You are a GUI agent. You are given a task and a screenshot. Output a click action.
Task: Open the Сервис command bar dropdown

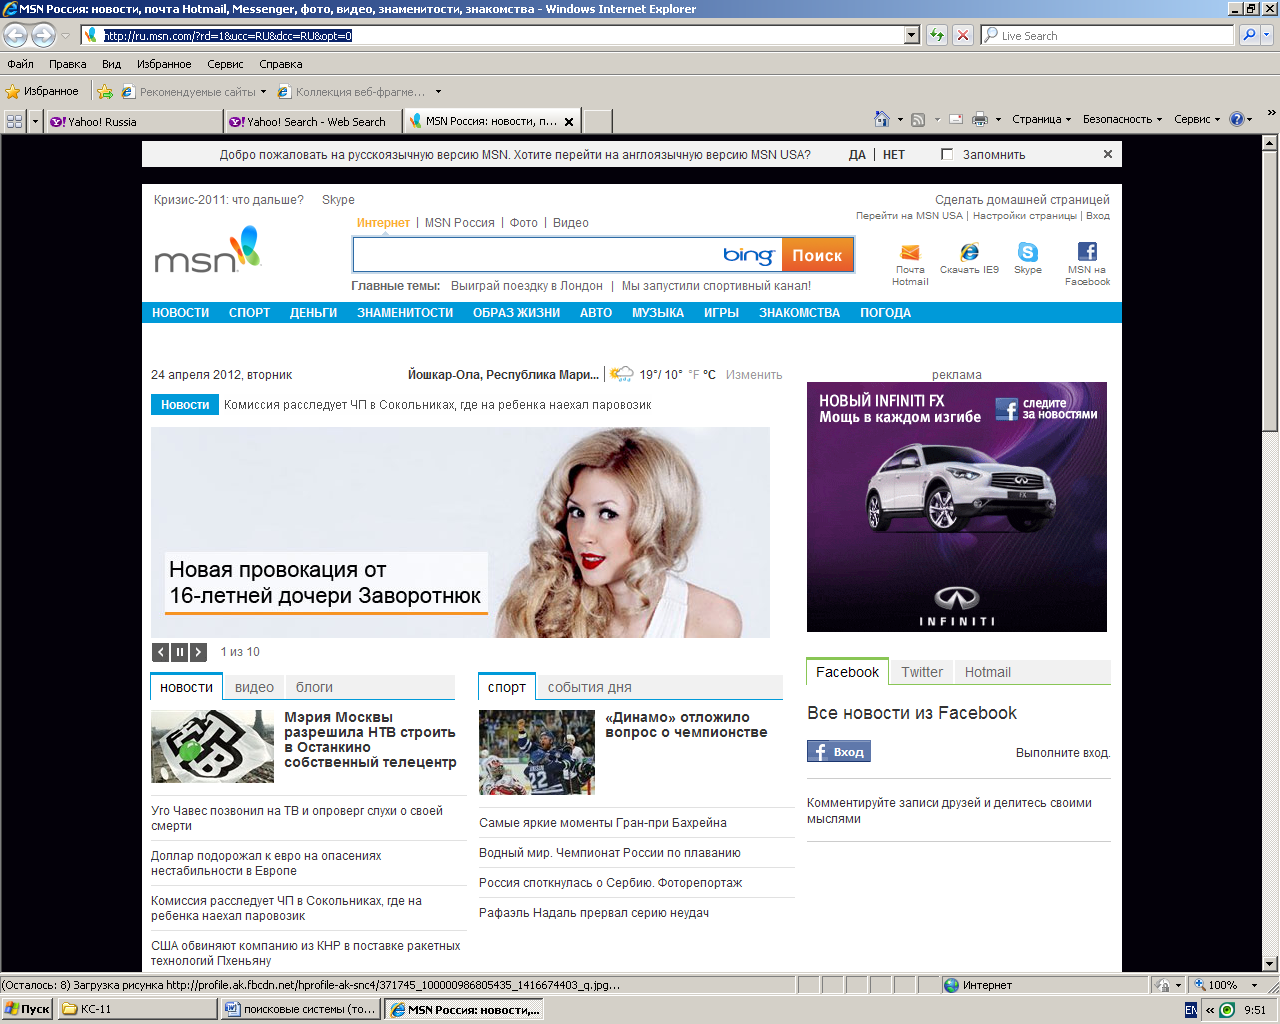(x=1197, y=119)
